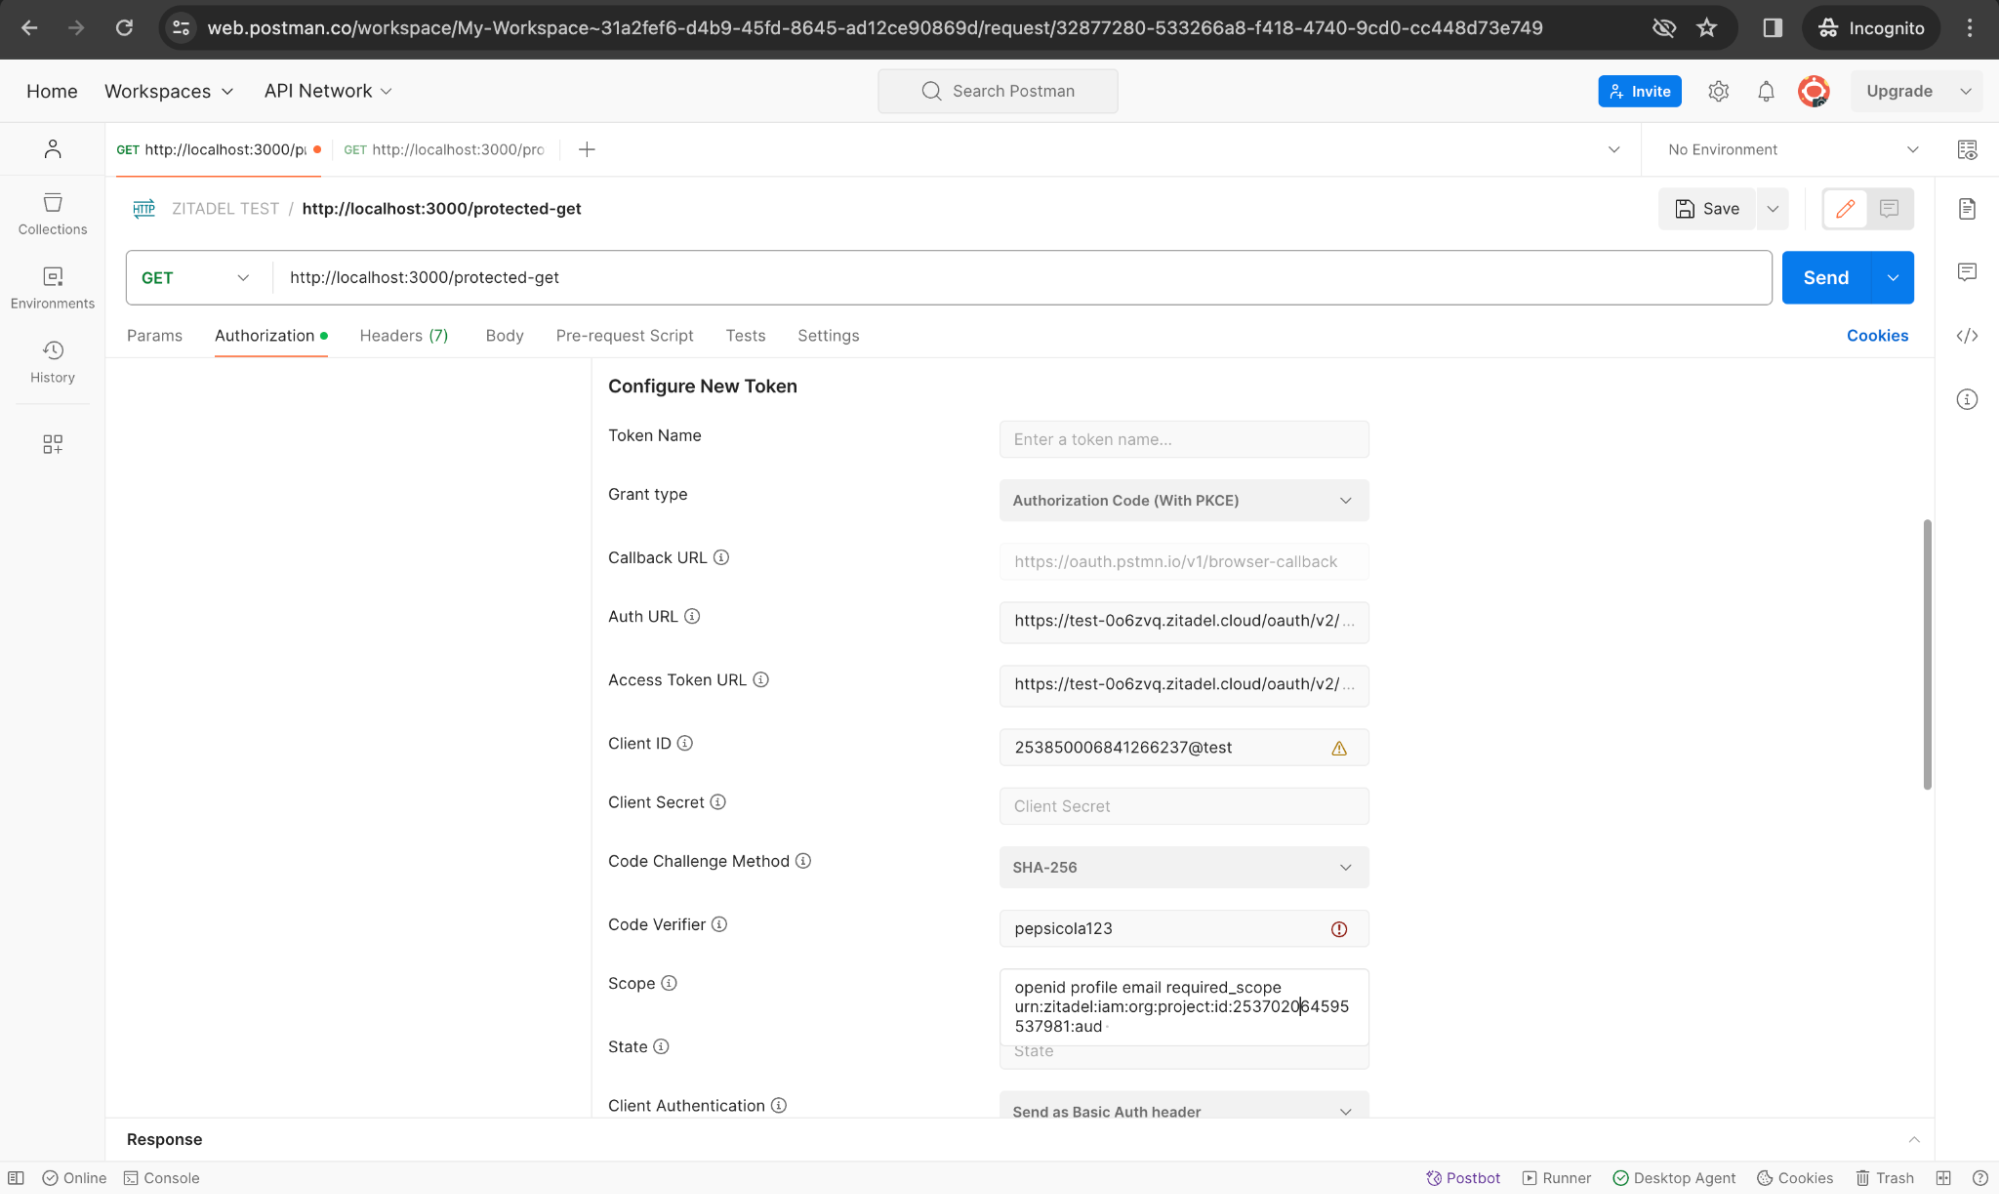The height and width of the screenshot is (1194, 1999).
Task: Open Runner in the status bar
Action: click(1556, 1177)
